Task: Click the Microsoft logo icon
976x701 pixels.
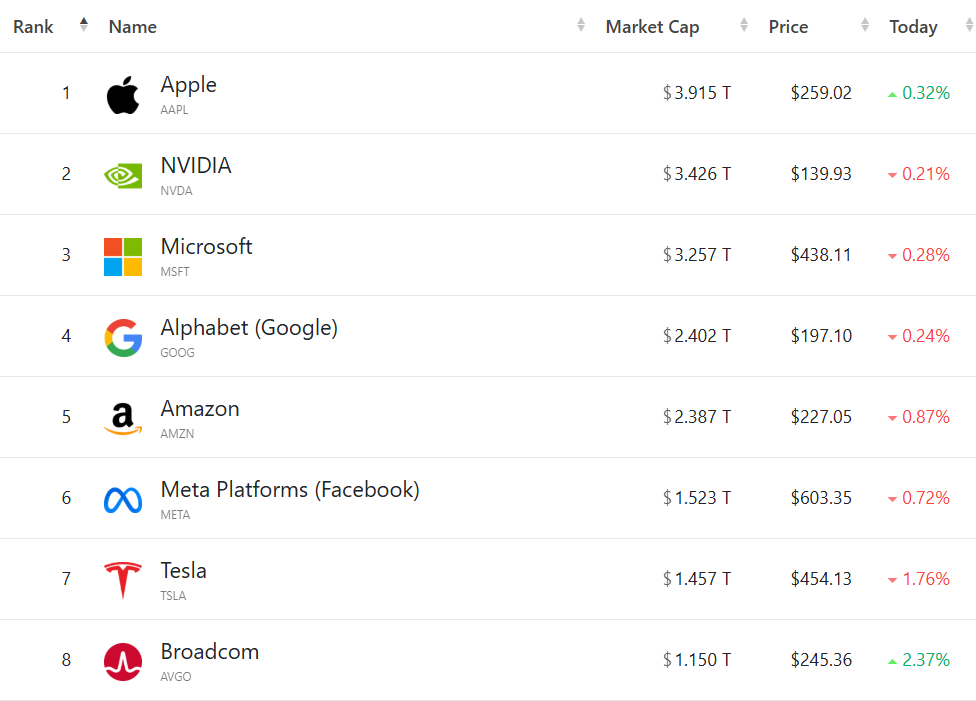Action: [123, 256]
